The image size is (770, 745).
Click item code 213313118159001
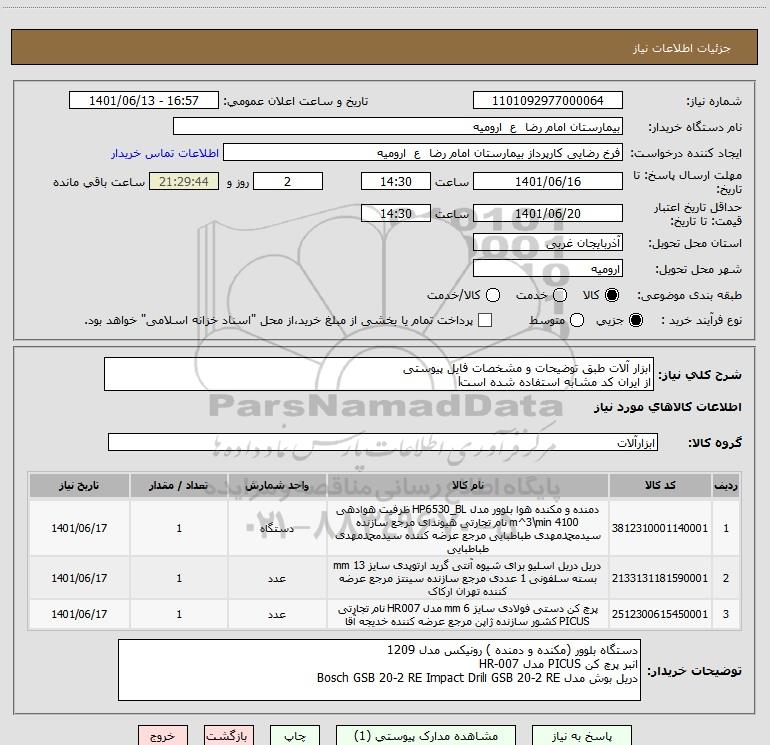pos(660,578)
